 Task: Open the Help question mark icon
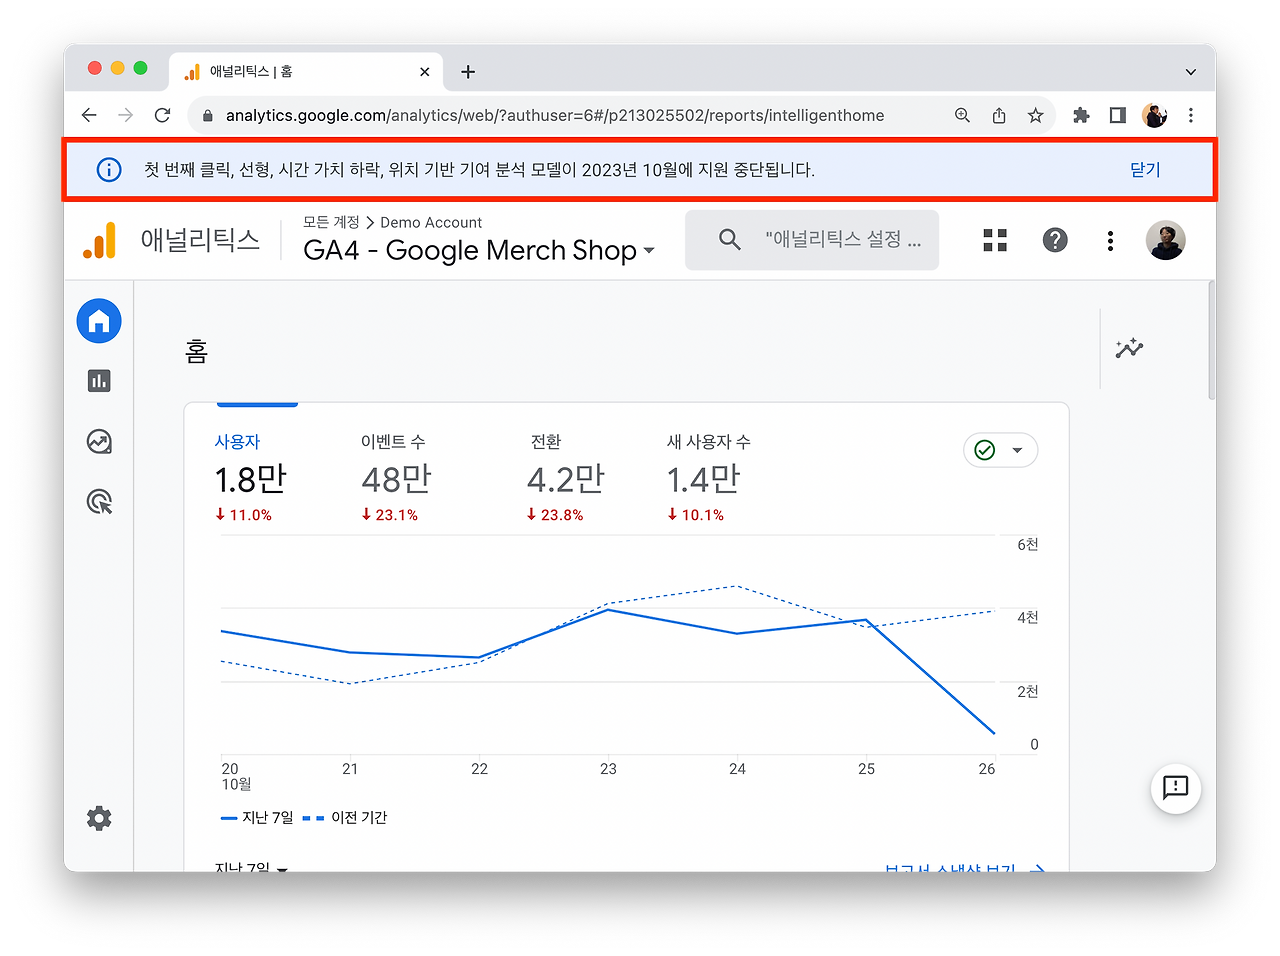(1055, 240)
